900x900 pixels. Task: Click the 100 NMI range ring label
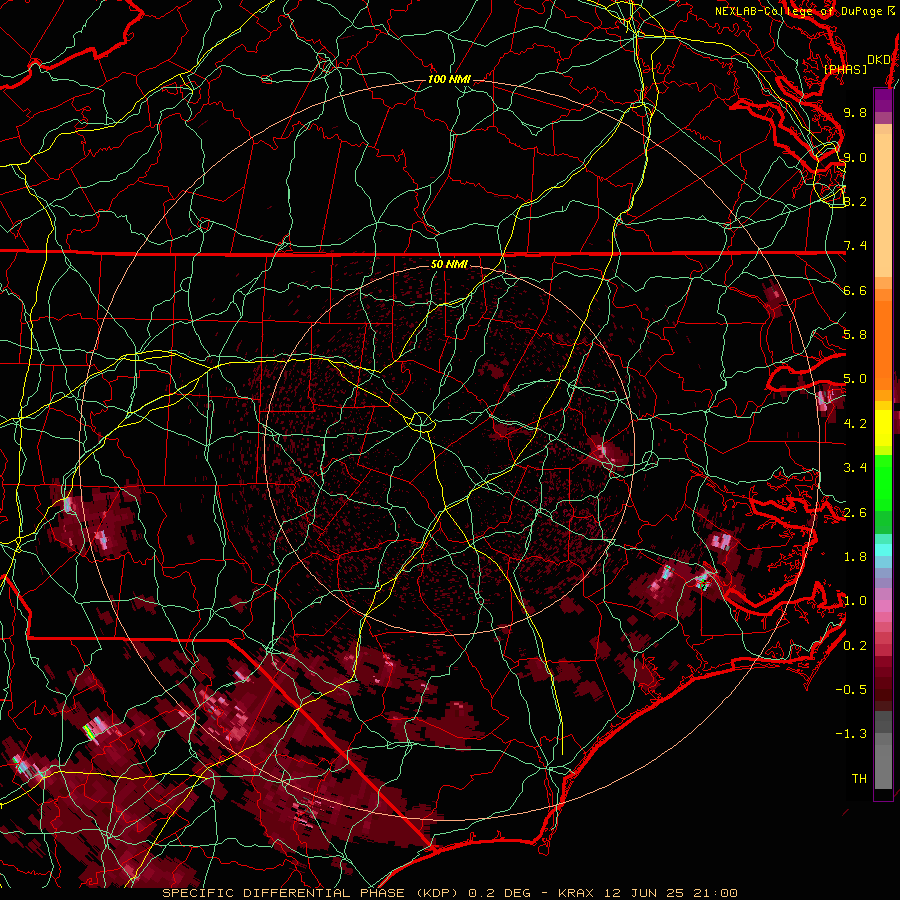449,79
